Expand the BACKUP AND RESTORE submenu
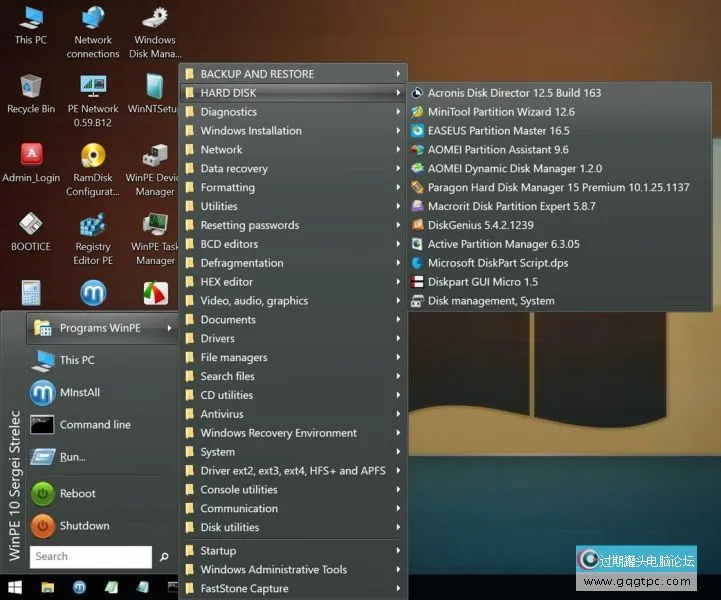Image resolution: width=721 pixels, height=600 pixels. [257, 74]
